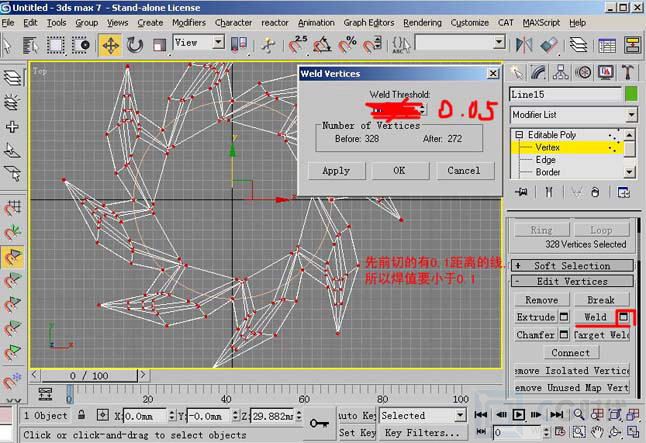Open the Customize menu

469,23
